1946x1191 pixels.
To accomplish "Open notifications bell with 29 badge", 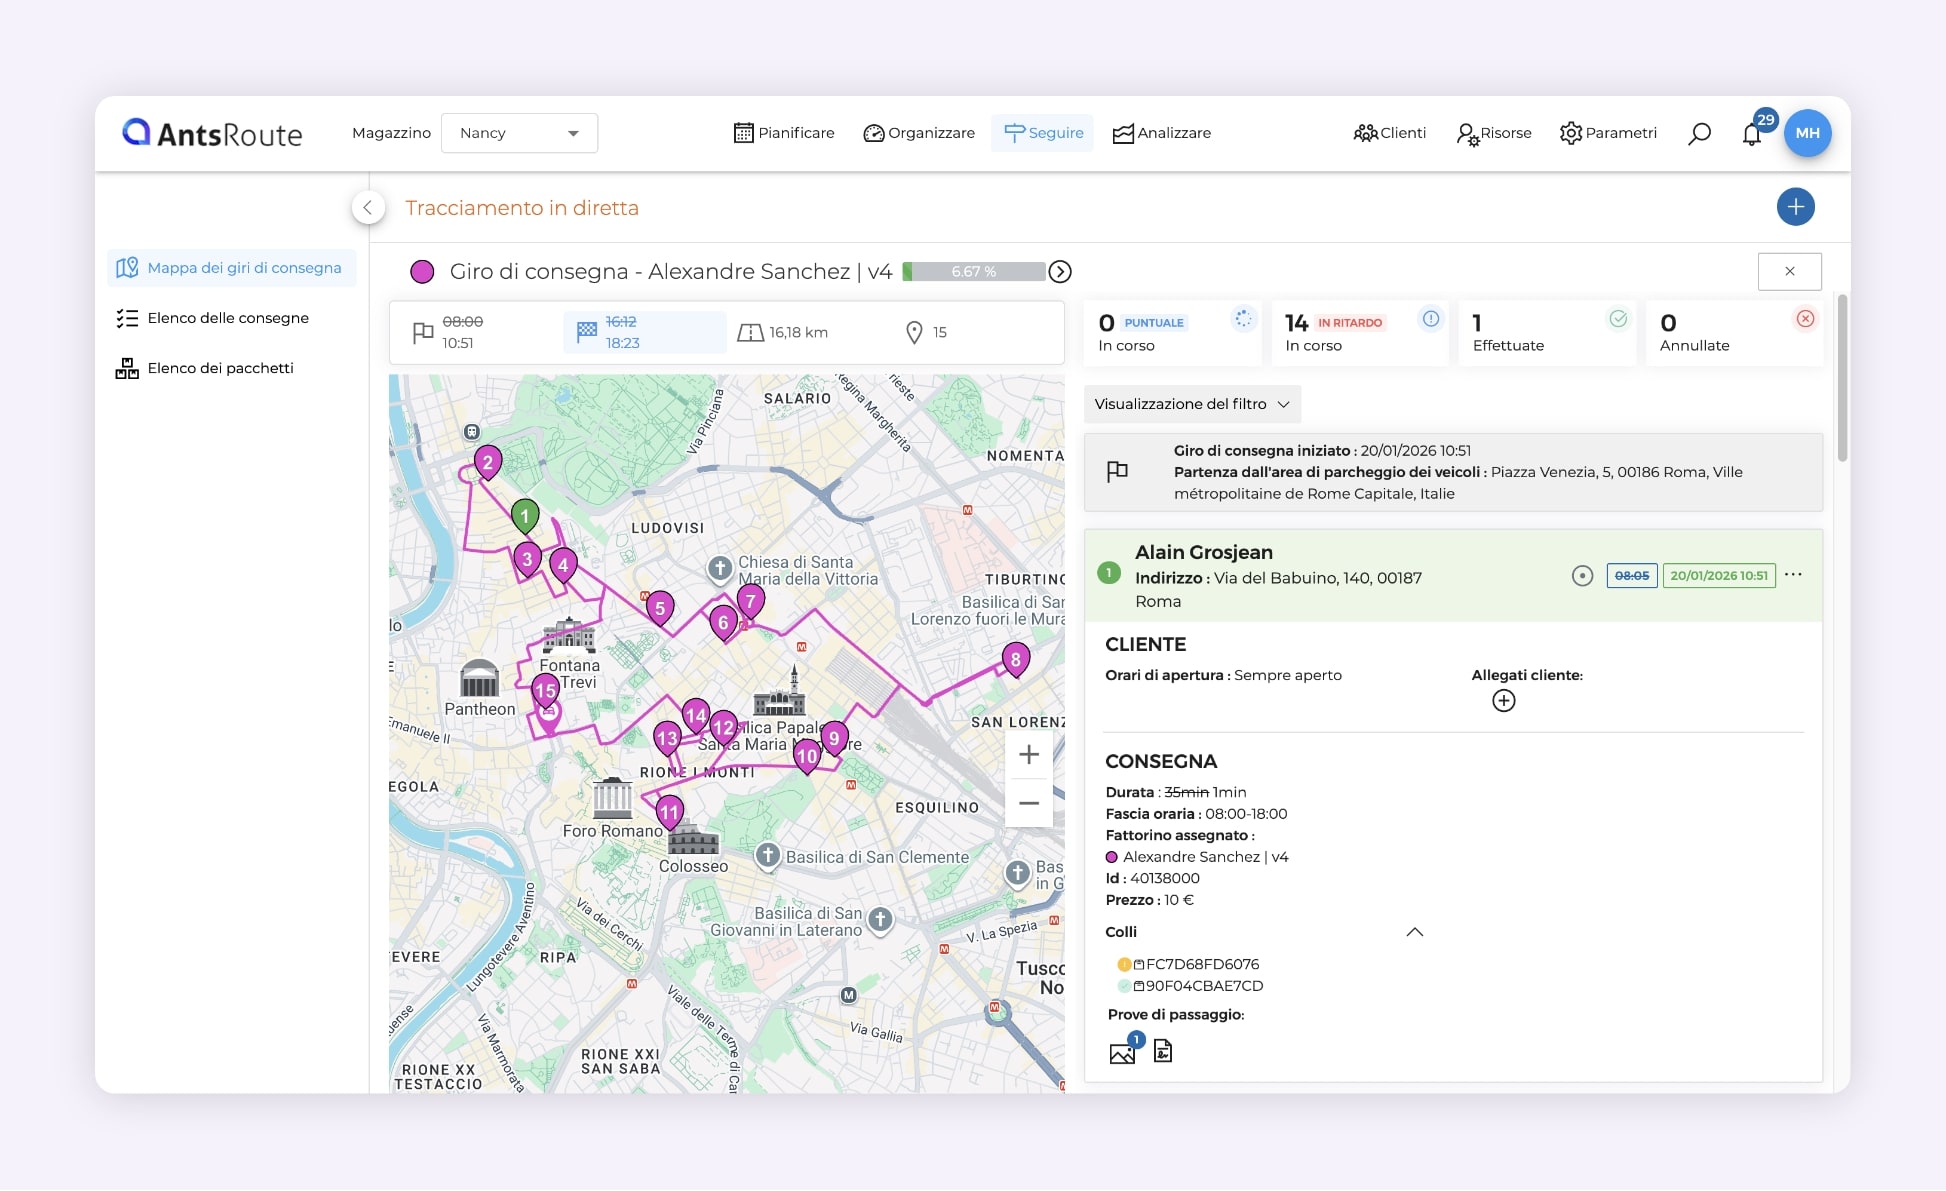I will [x=1752, y=134].
